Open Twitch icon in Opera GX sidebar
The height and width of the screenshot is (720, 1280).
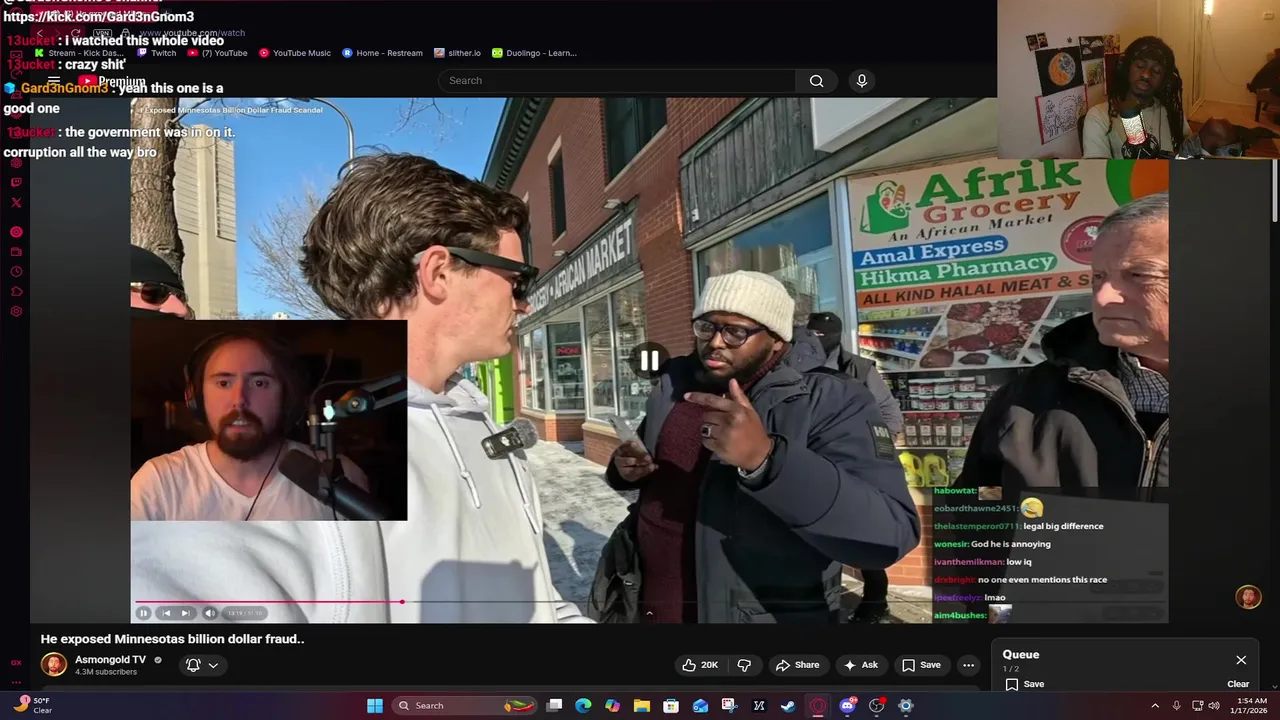[x=16, y=182]
